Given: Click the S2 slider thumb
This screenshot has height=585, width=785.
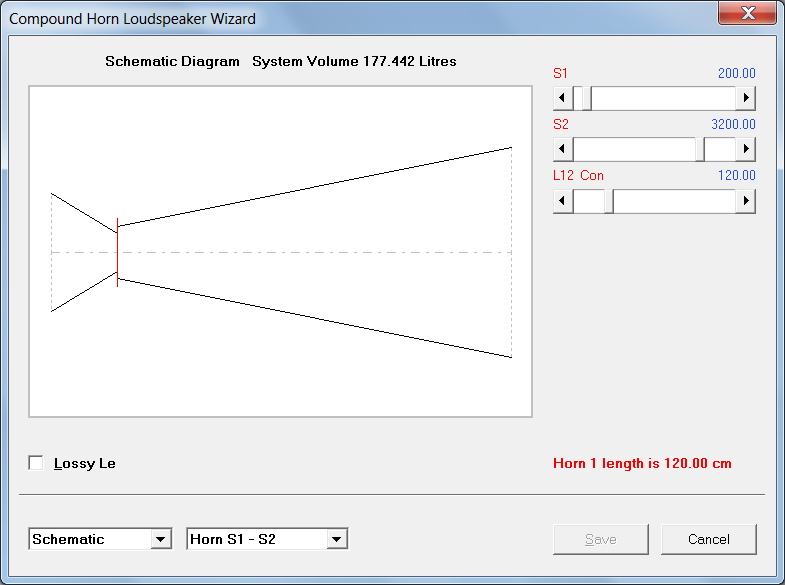Looking at the screenshot, I should pyautogui.click(x=700, y=149).
